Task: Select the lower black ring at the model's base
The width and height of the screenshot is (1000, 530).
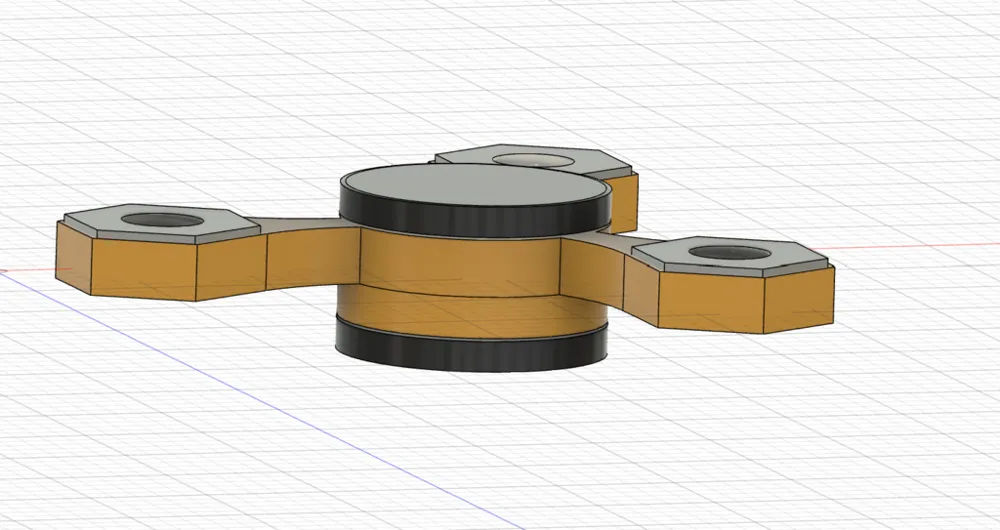Action: tap(472, 348)
